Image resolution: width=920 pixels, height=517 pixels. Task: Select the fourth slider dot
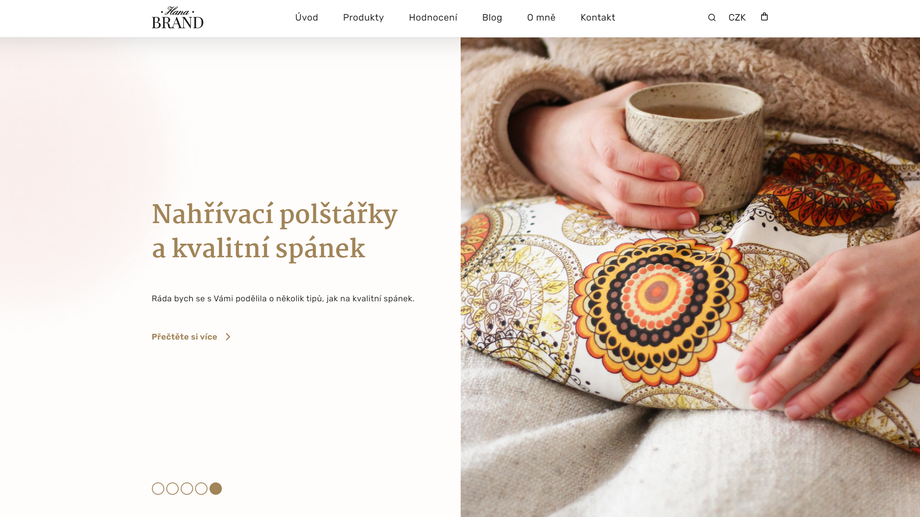click(x=201, y=488)
